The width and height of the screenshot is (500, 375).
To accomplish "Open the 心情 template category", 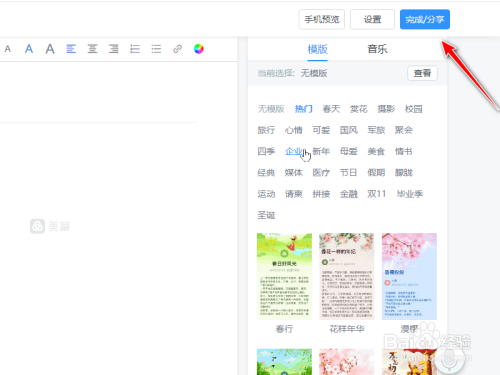I will 294,130.
